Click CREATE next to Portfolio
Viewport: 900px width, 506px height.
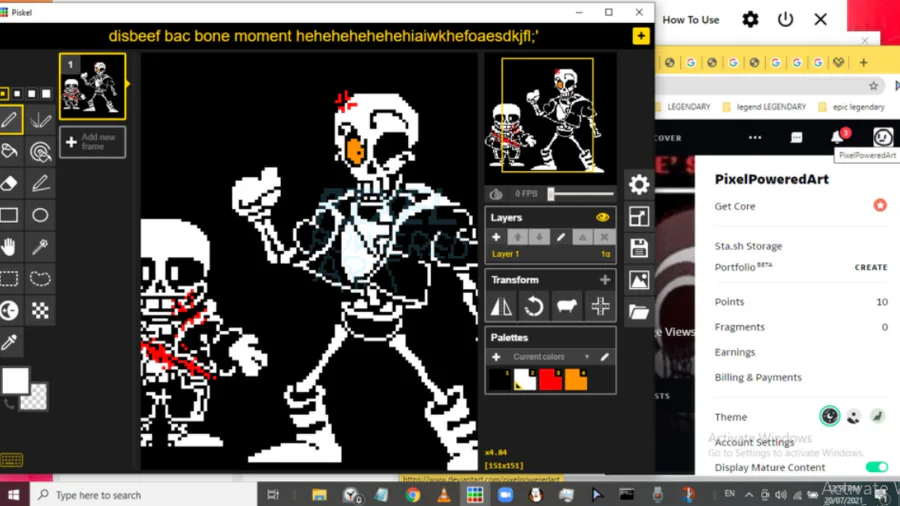871,267
